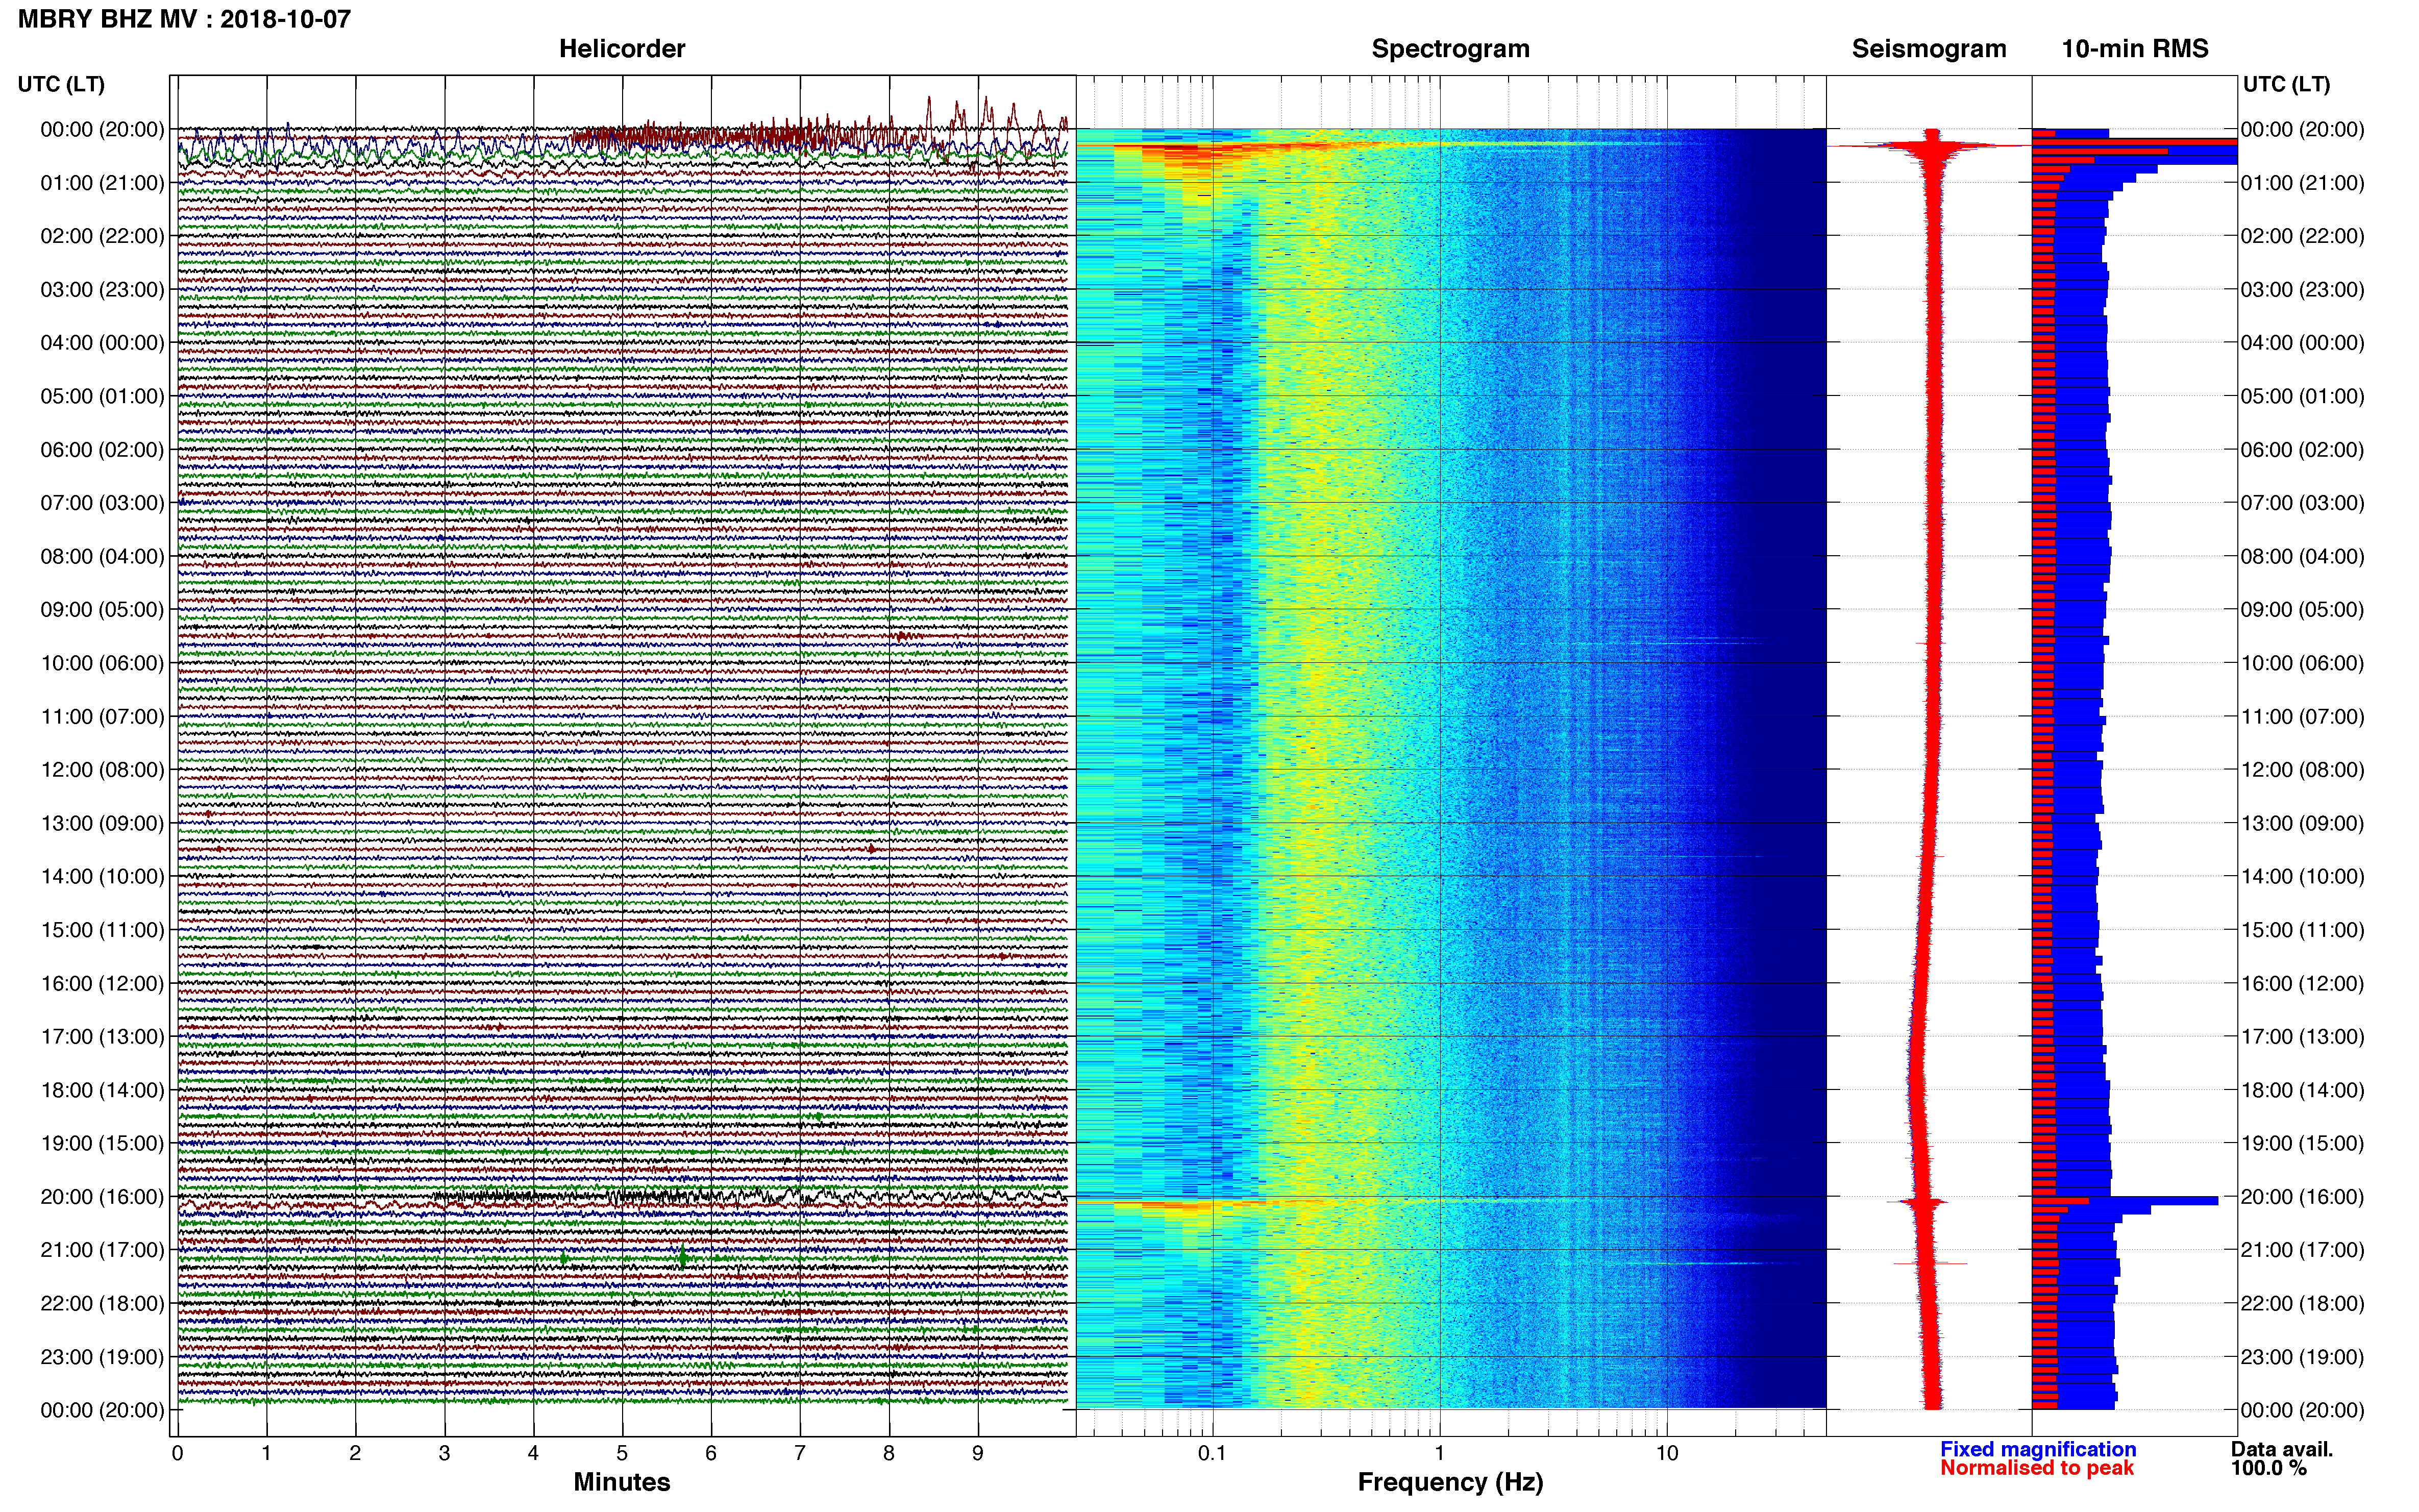The image size is (2419, 1512).
Task: Click the minute tick label '0' on helicorder
Action: (177, 1454)
